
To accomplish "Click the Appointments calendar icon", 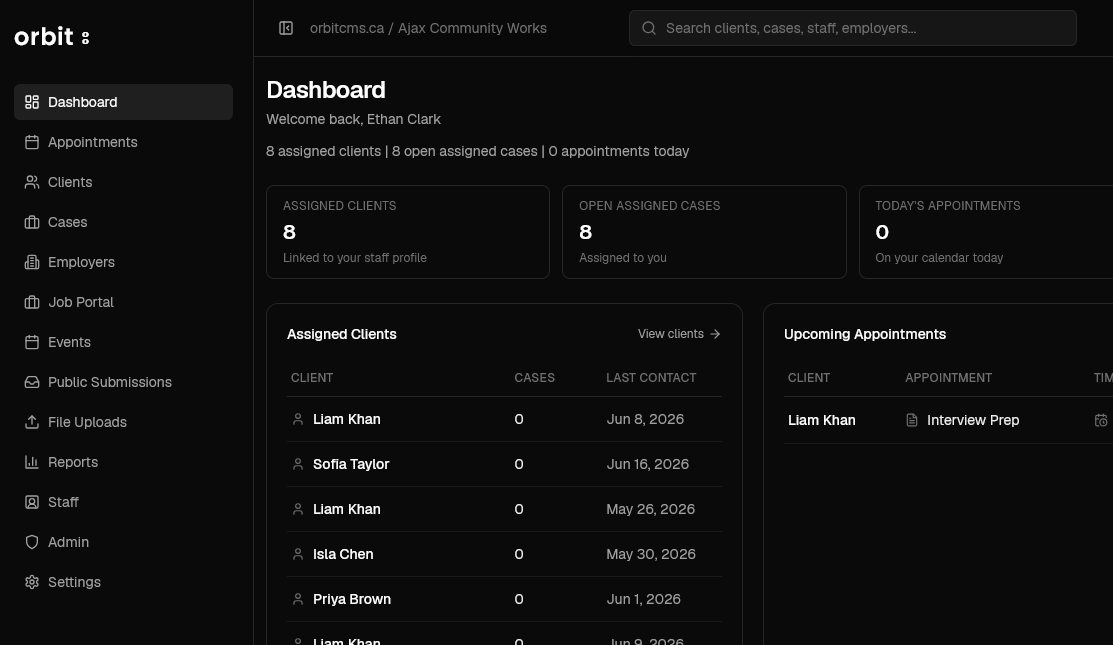I will pyautogui.click(x=32, y=142).
